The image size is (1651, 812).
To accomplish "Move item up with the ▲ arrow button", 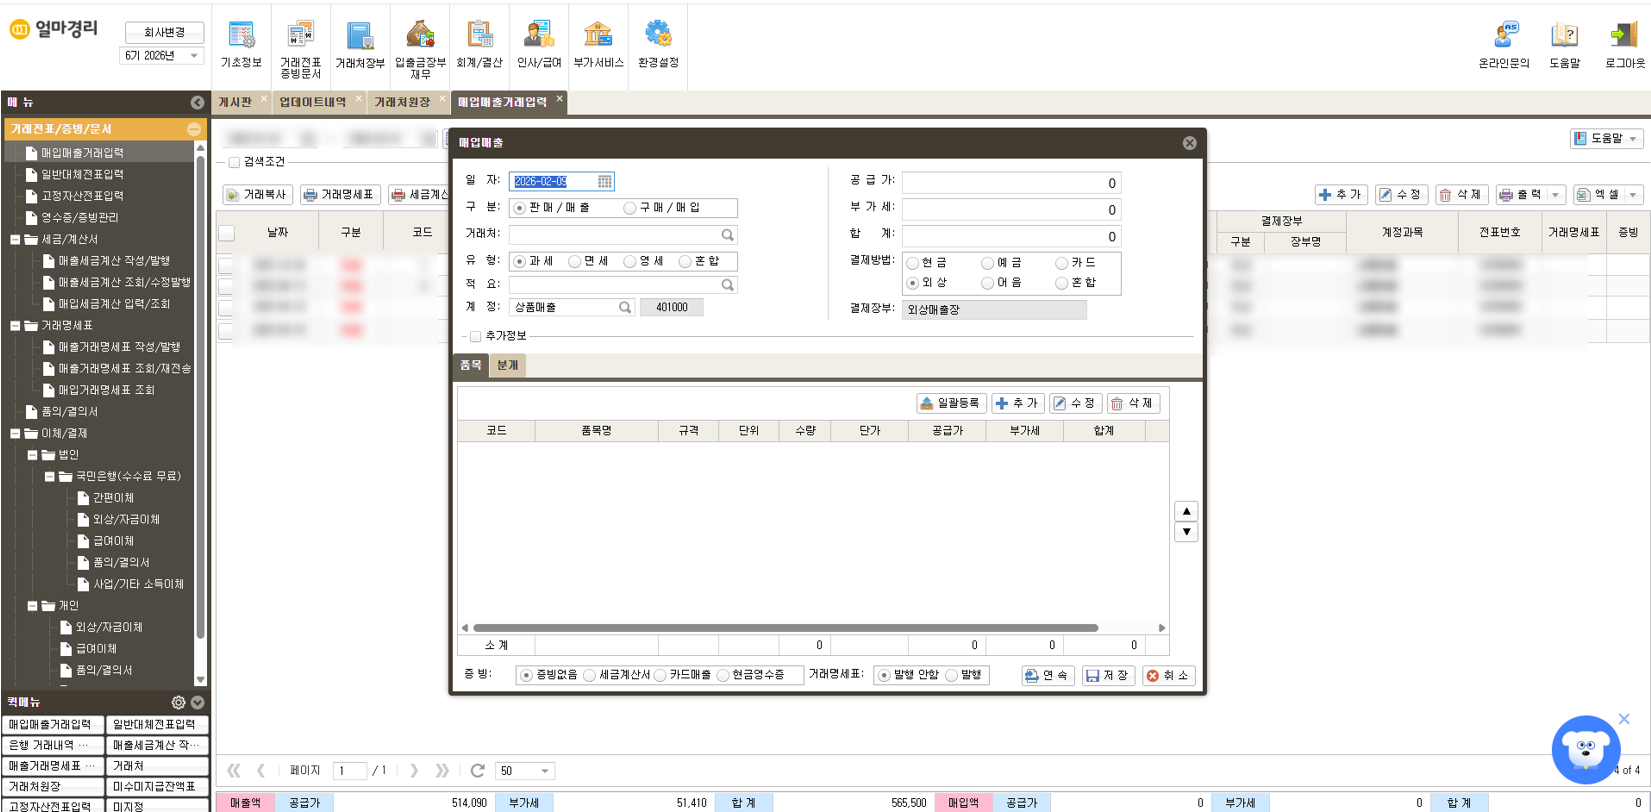I will [x=1186, y=511].
